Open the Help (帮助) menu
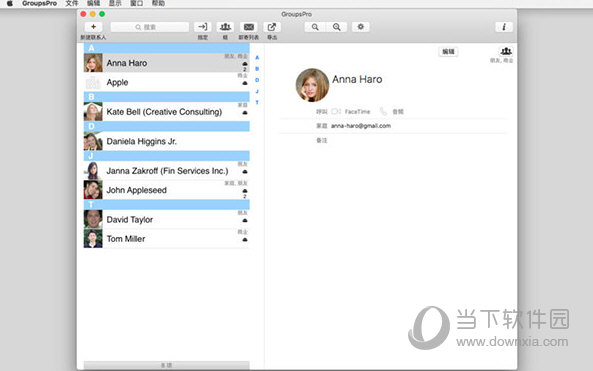Screen dimensions: 593x371 point(158,3)
